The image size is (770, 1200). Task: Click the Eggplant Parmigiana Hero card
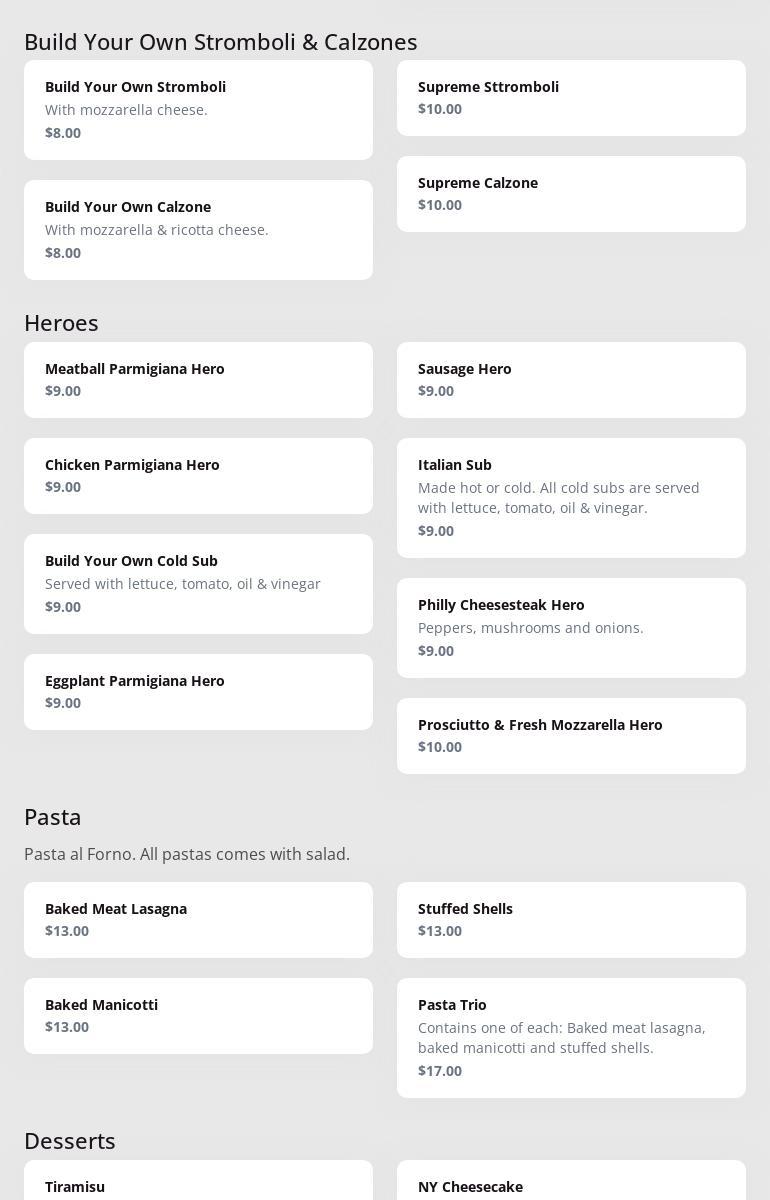click(x=198, y=692)
